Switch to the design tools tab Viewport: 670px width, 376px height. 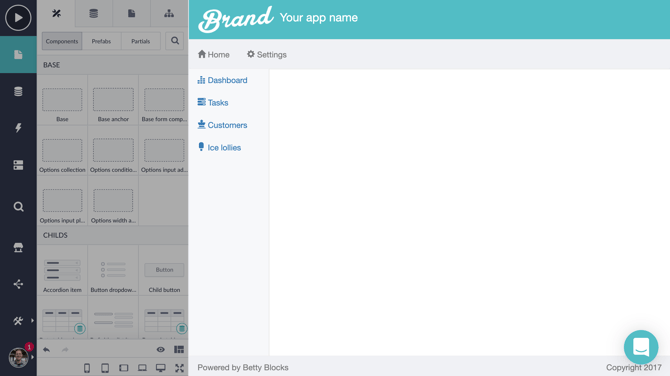click(56, 13)
